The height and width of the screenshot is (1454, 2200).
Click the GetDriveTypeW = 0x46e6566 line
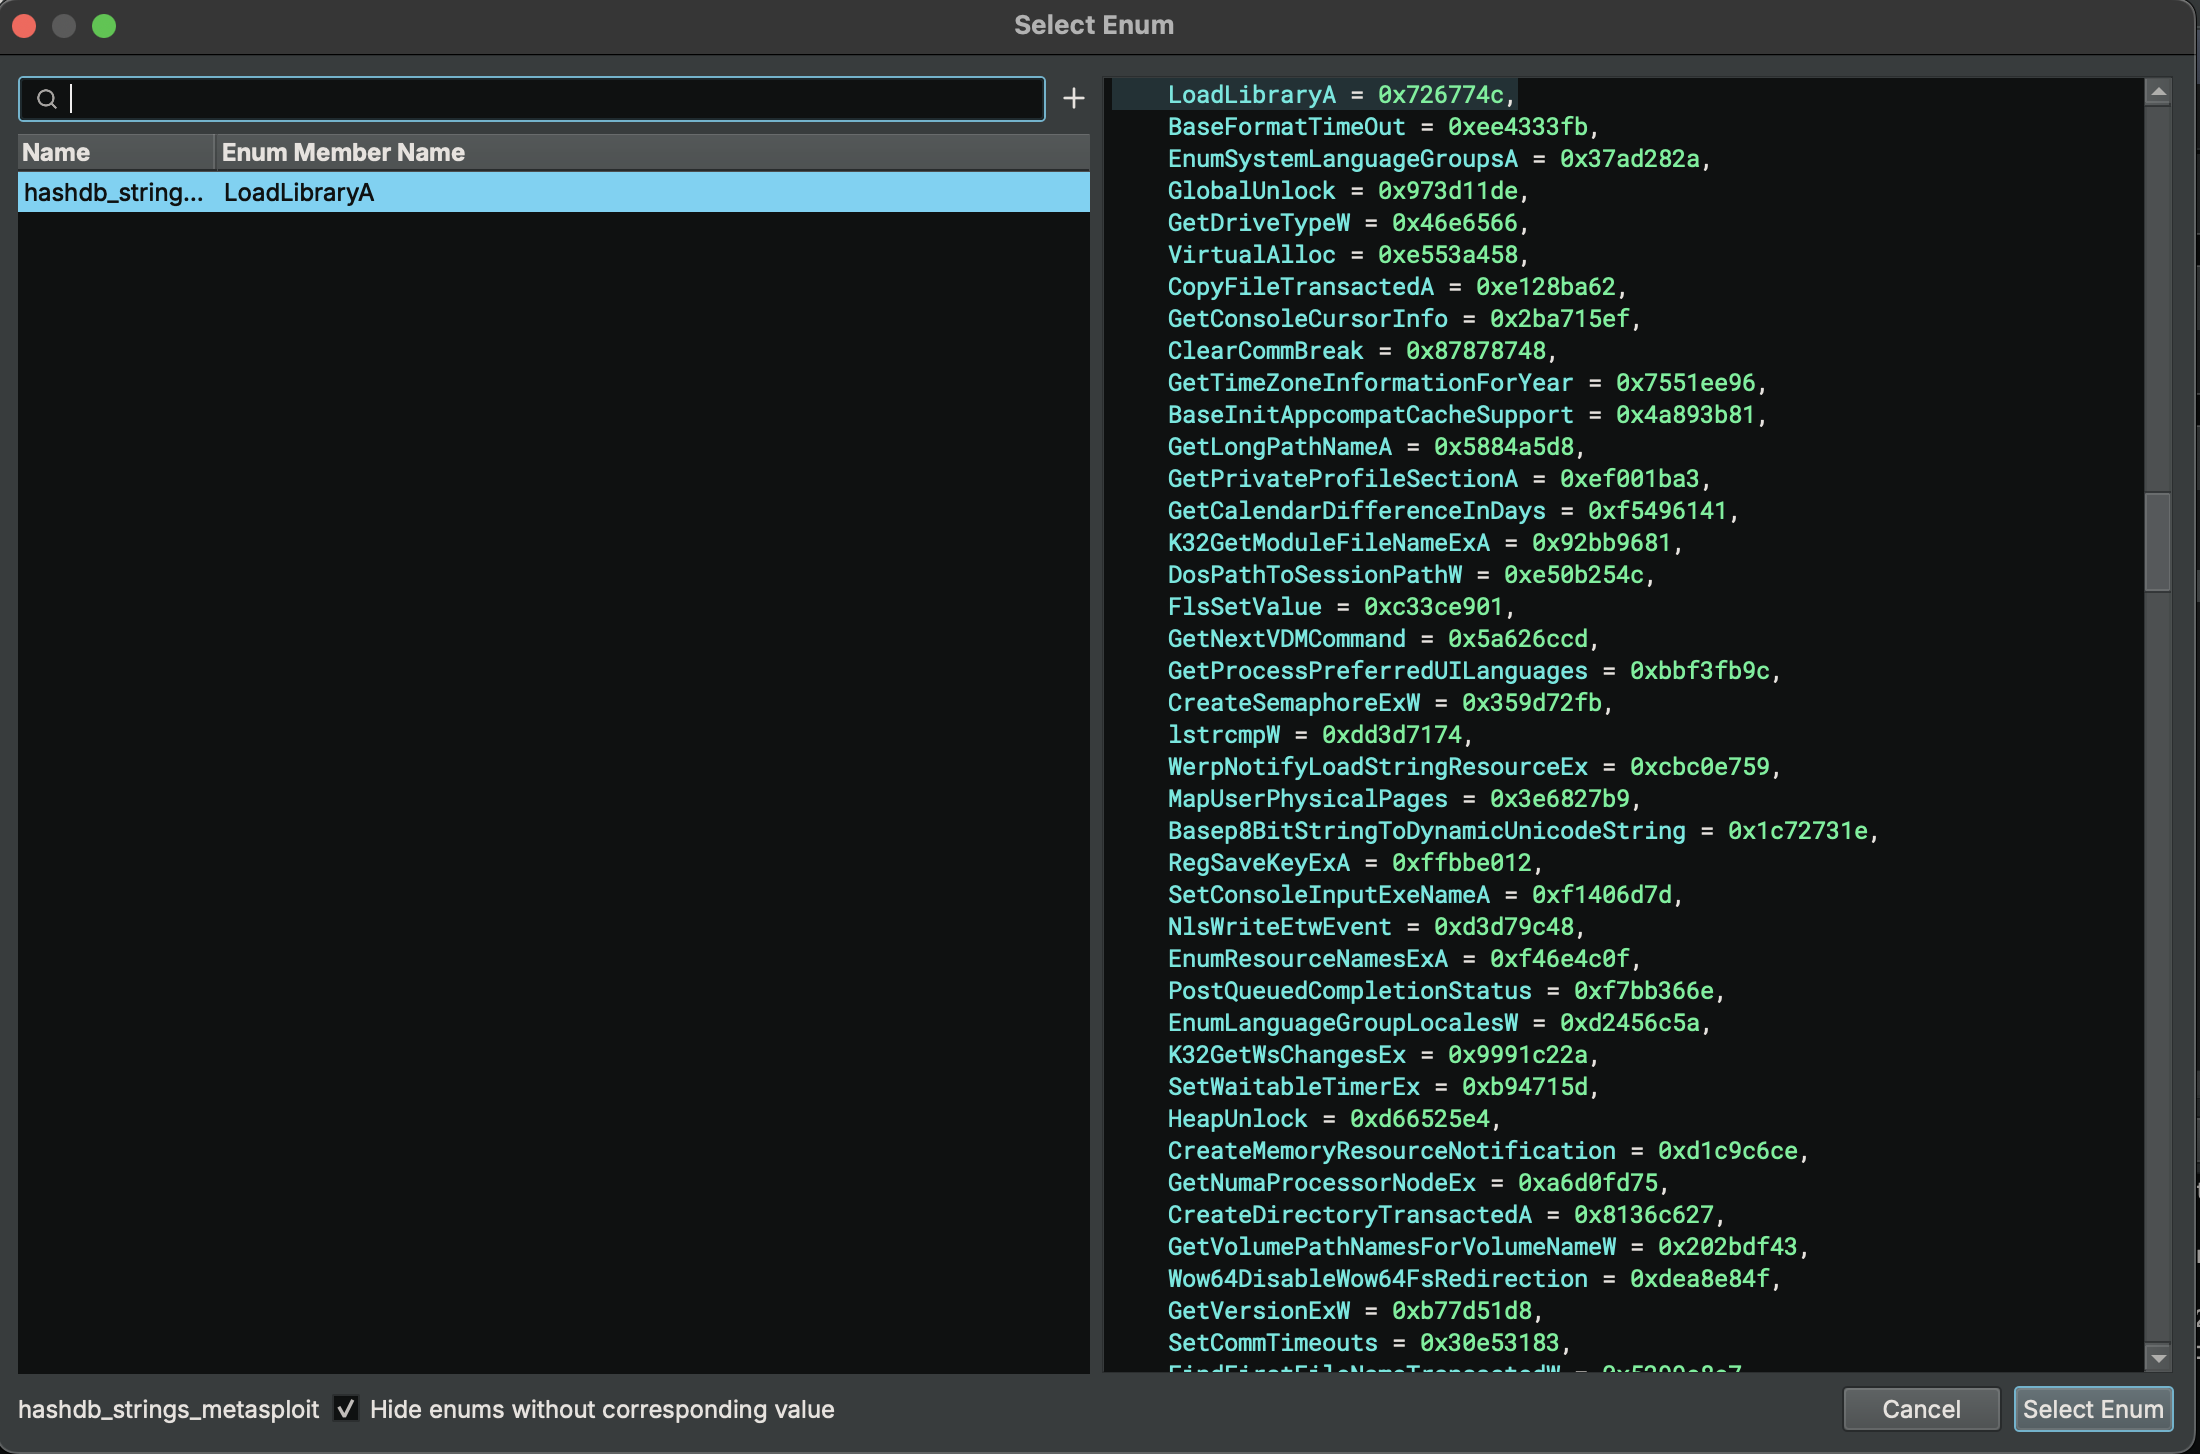(1348, 223)
